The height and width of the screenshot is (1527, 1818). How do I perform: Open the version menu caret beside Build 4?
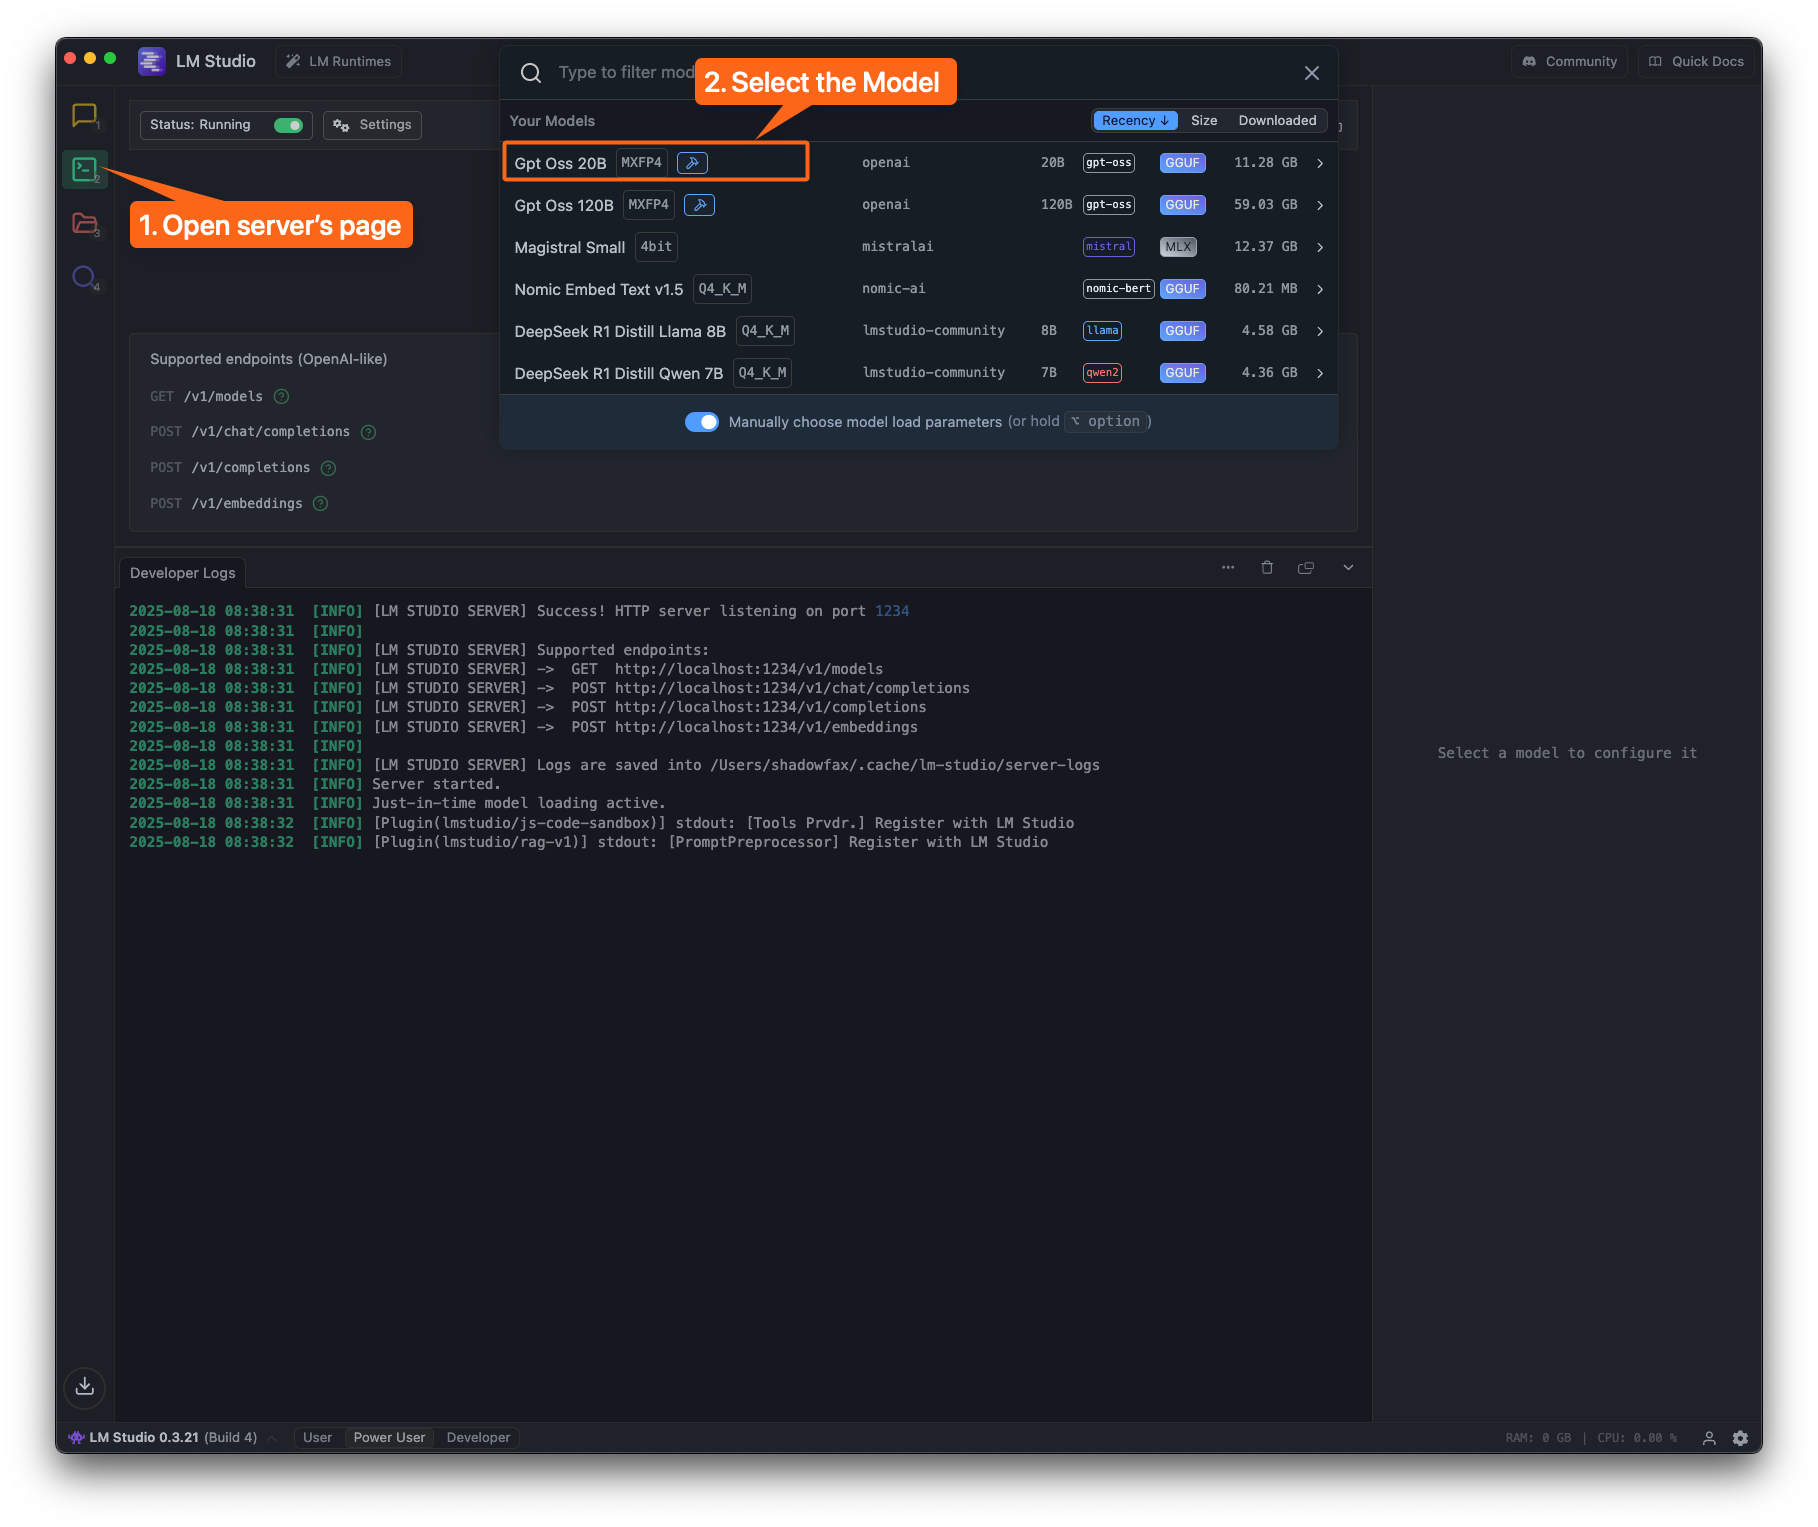click(272, 1438)
